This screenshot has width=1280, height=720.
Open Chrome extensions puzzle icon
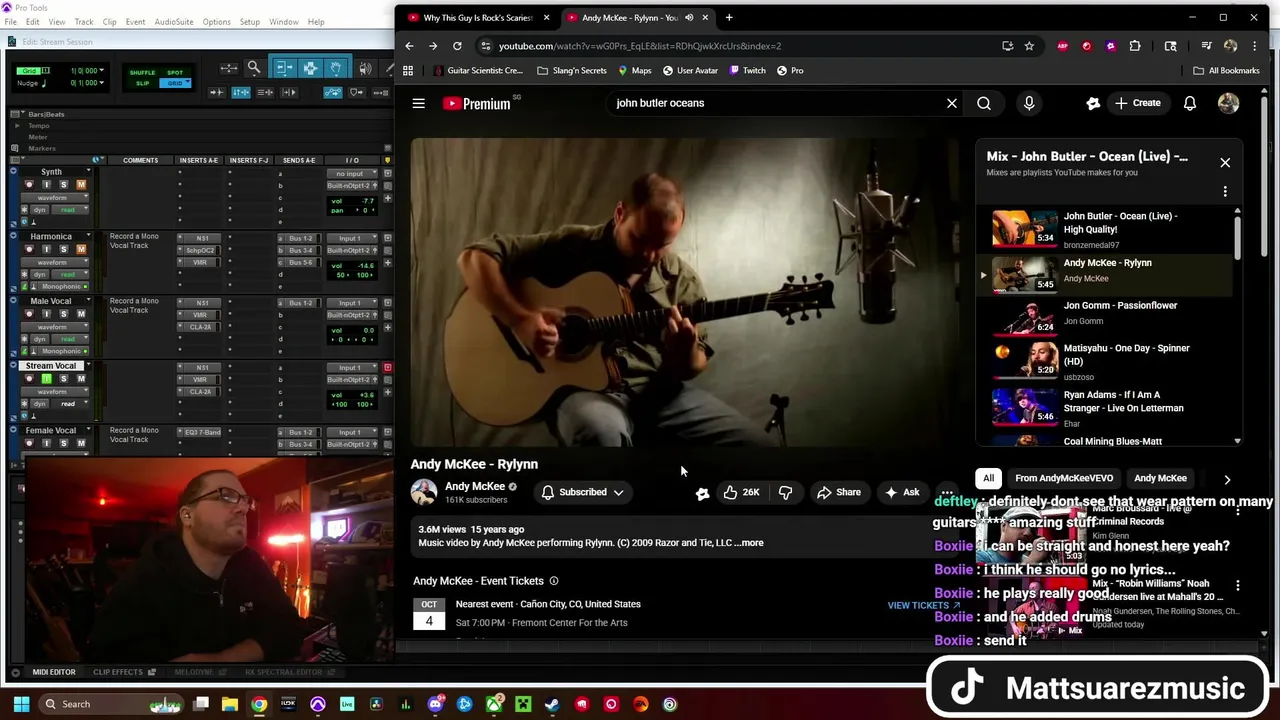pyautogui.click(x=1135, y=46)
